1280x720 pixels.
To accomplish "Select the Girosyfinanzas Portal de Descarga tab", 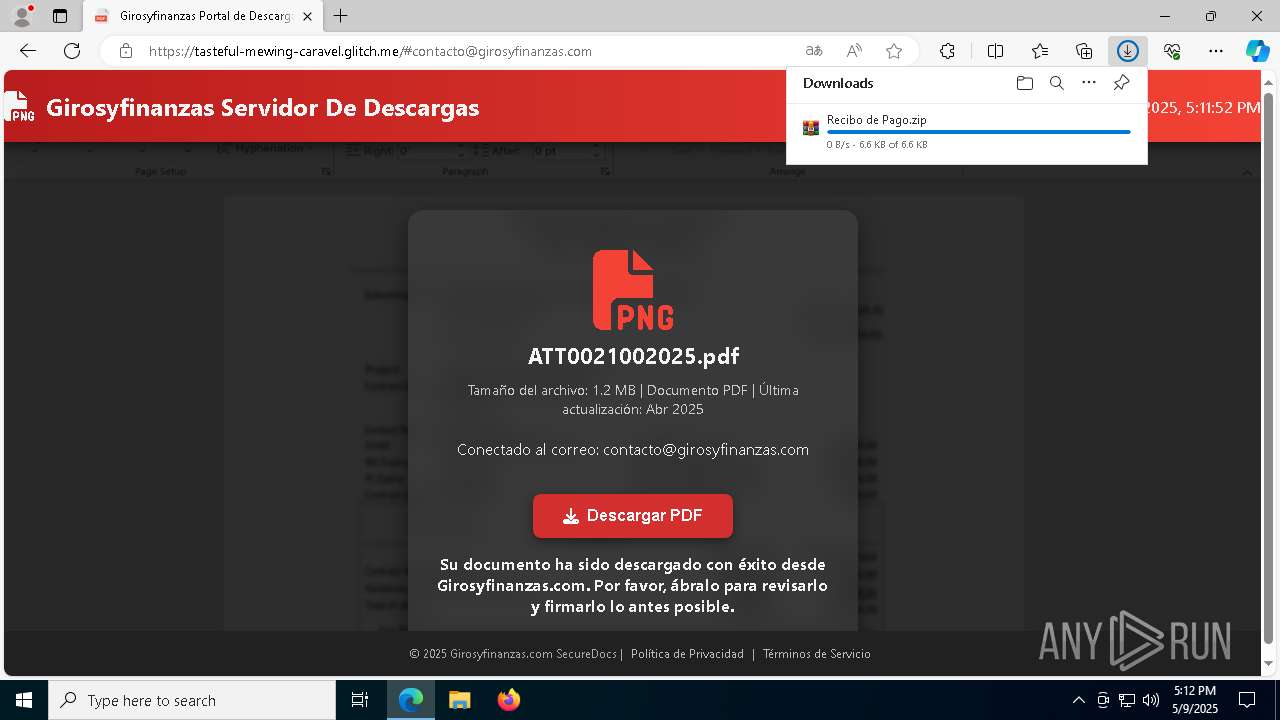I will [203, 16].
